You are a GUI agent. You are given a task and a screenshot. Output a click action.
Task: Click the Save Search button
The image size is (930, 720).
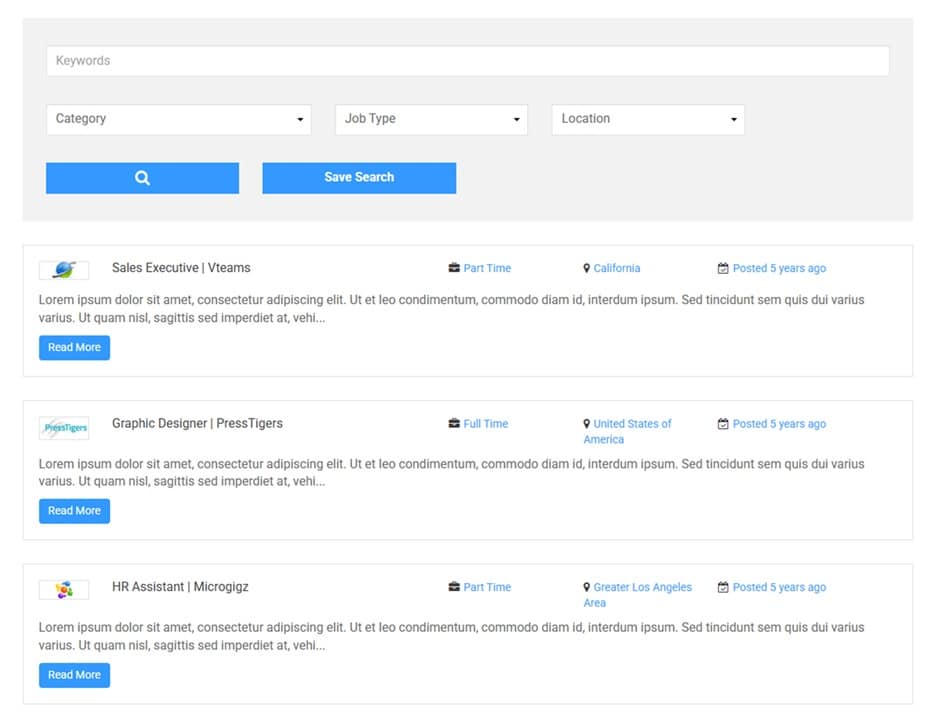(359, 178)
